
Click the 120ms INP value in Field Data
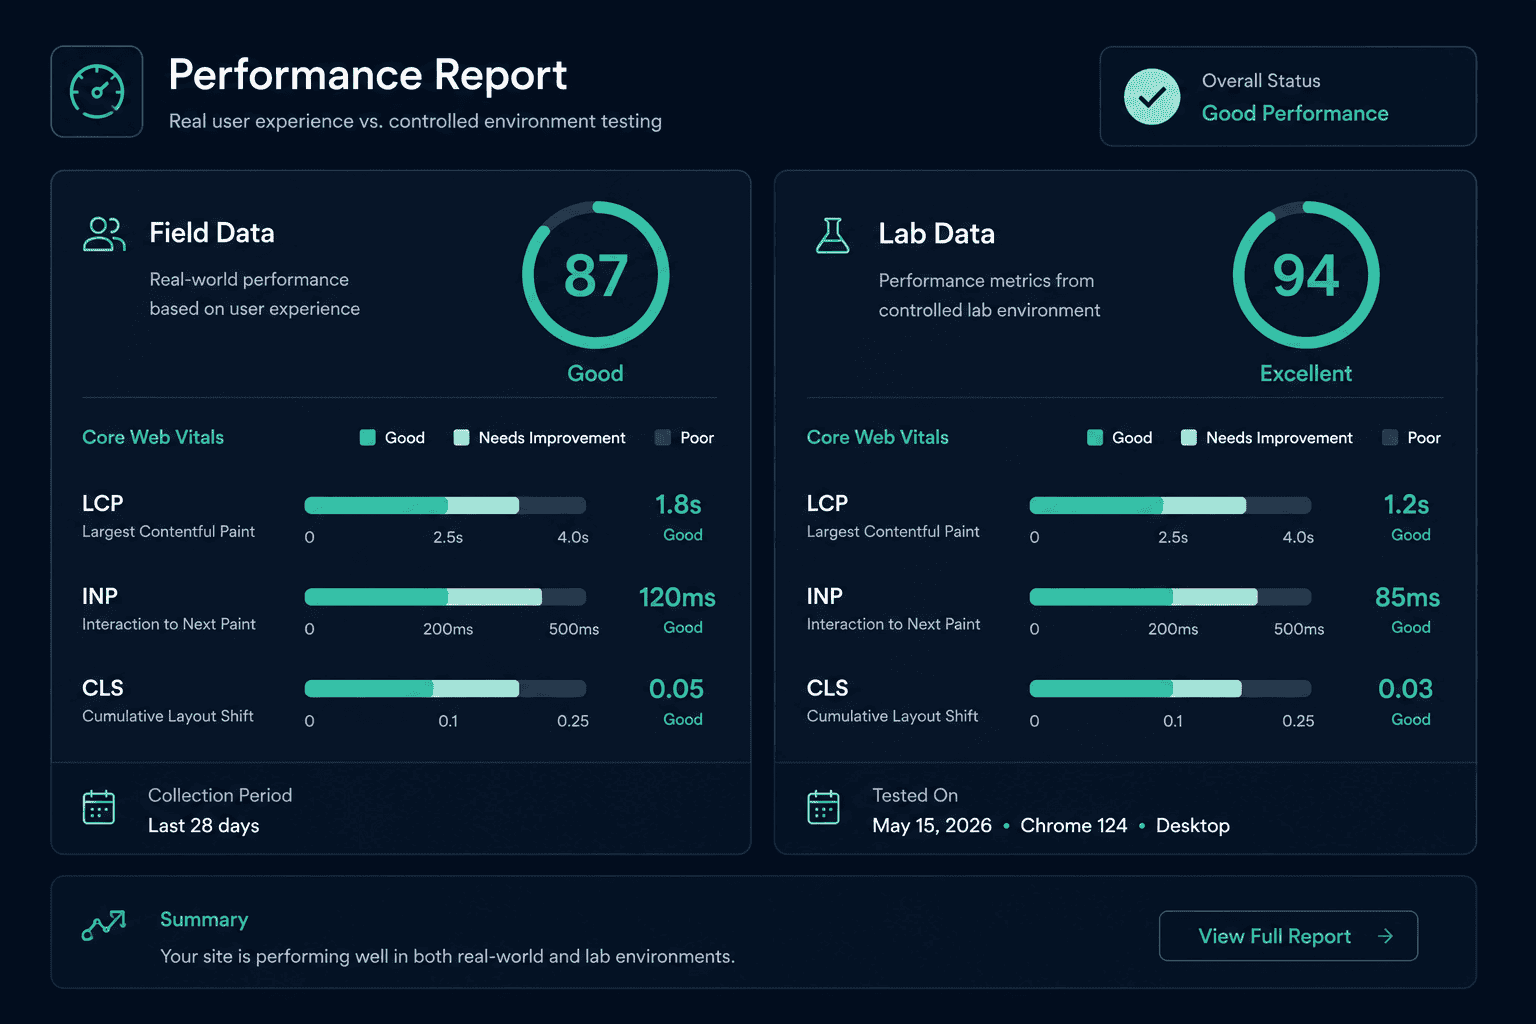677,598
